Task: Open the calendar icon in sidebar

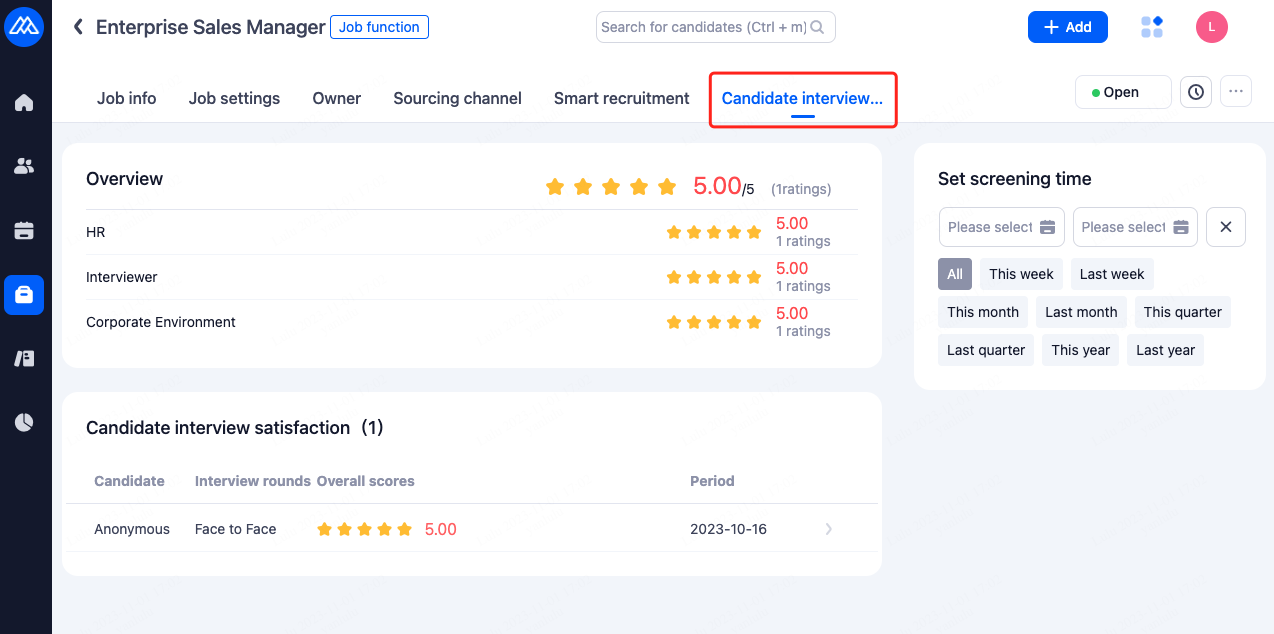Action: click(x=24, y=231)
